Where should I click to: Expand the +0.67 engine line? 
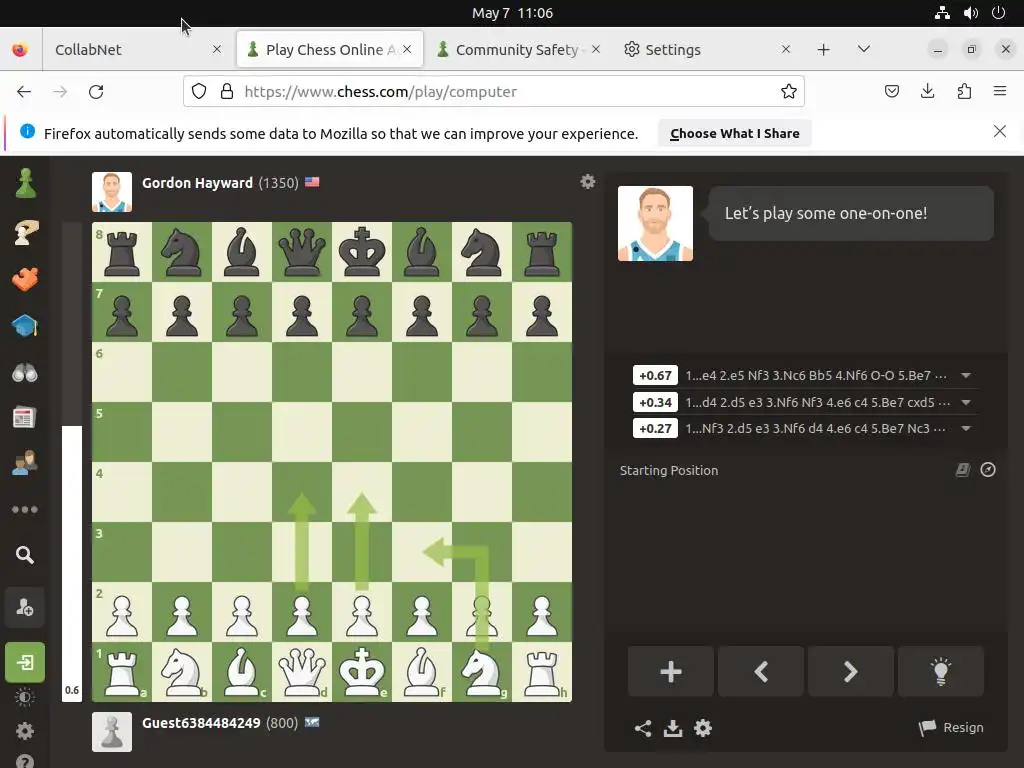[966, 376]
